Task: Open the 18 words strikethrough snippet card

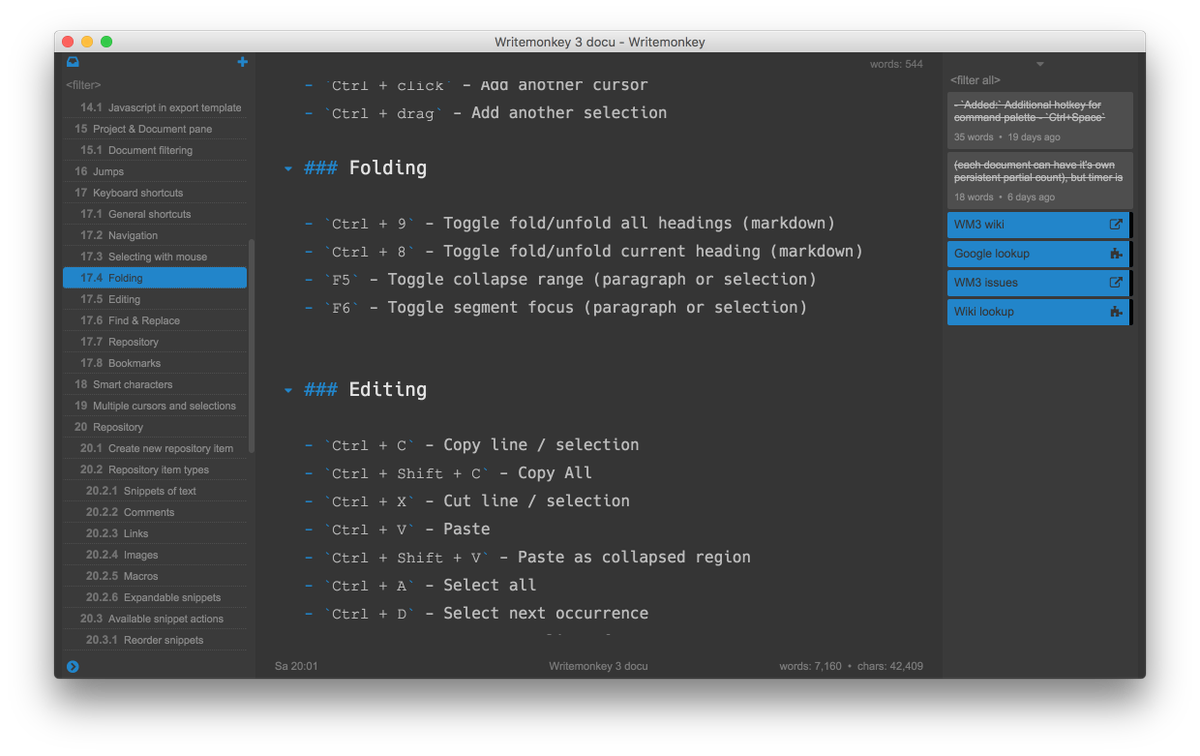Action: (1040, 180)
